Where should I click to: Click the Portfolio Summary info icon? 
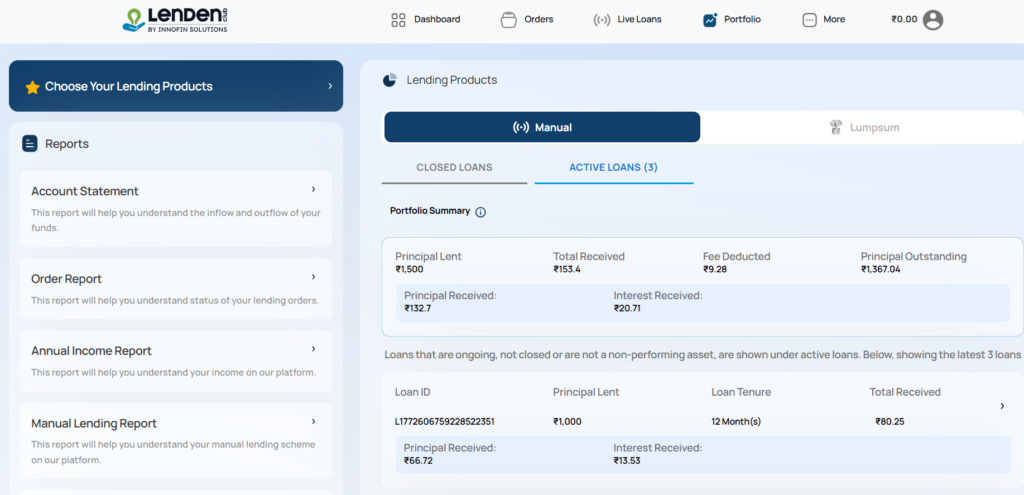click(x=481, y=212)
